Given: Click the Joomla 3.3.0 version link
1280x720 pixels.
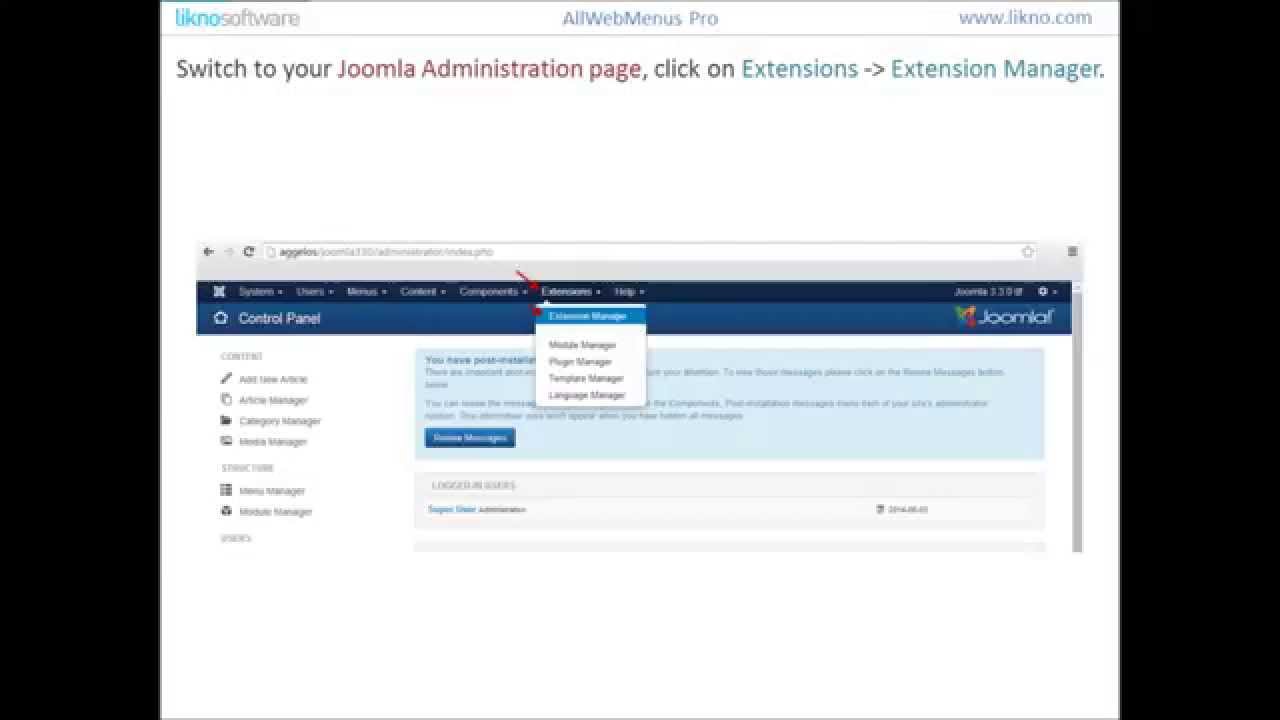Looking at the screenshot, I should click(989, 292).
